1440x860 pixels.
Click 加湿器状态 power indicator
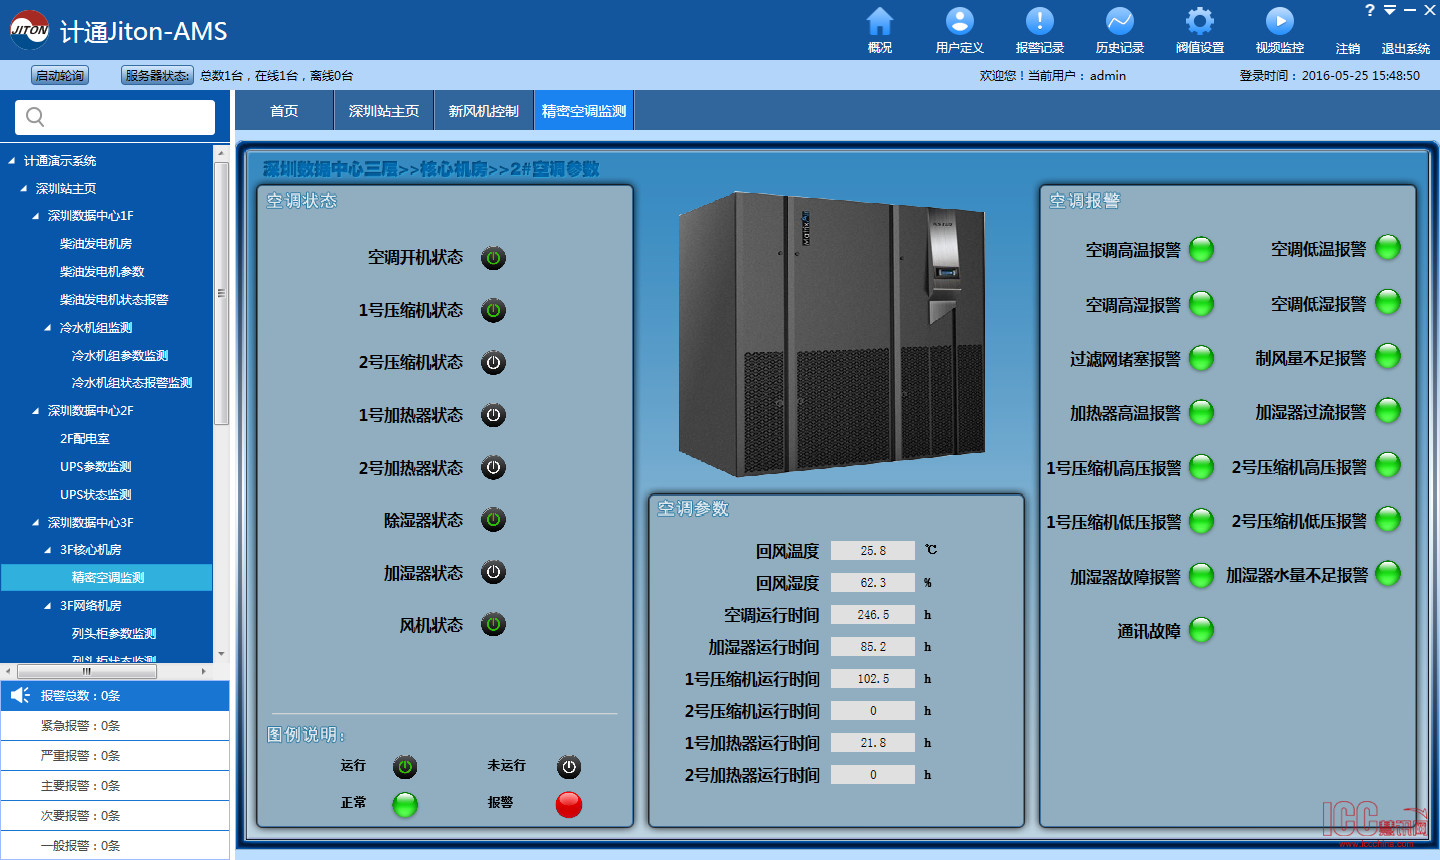[493, 572]
